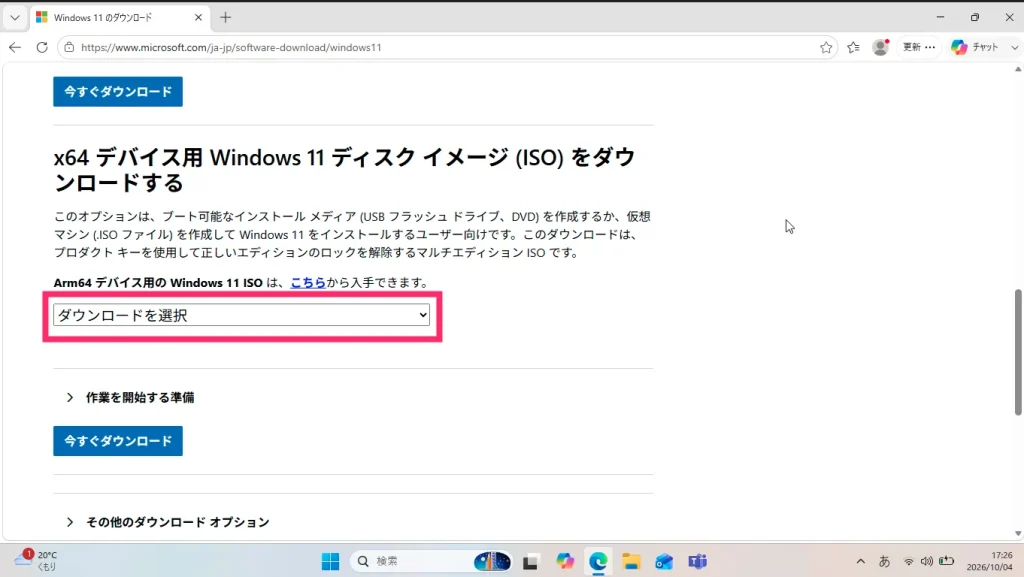
Task: Follow the こちら link for Arm64 ISO
Action: pyautogui.click(x=308, y=283)
